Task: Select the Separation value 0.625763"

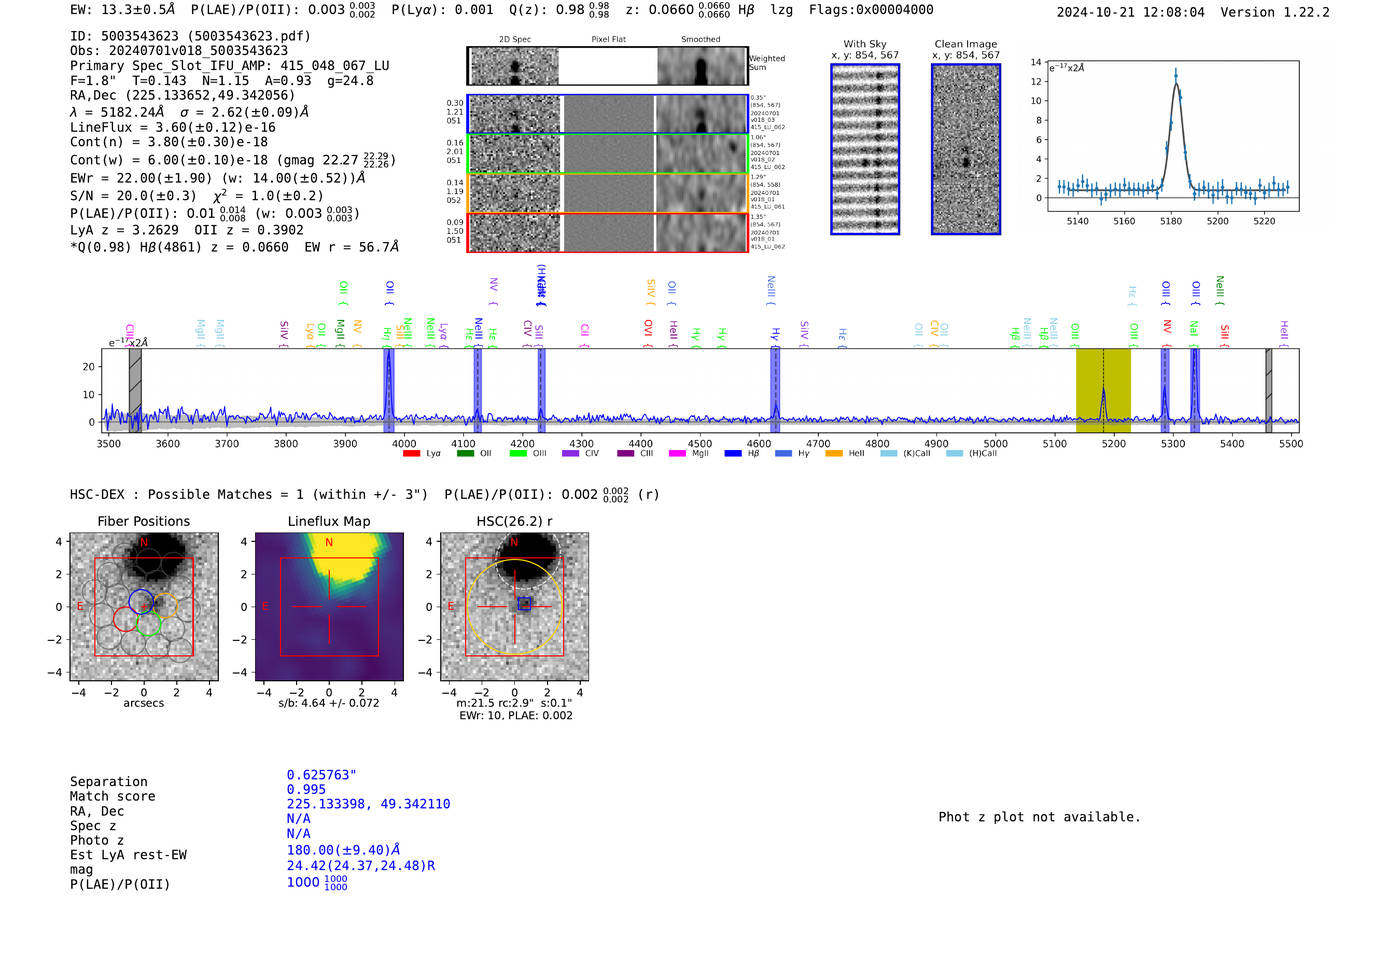Action: pyautogui.click(x=322, y=775)
